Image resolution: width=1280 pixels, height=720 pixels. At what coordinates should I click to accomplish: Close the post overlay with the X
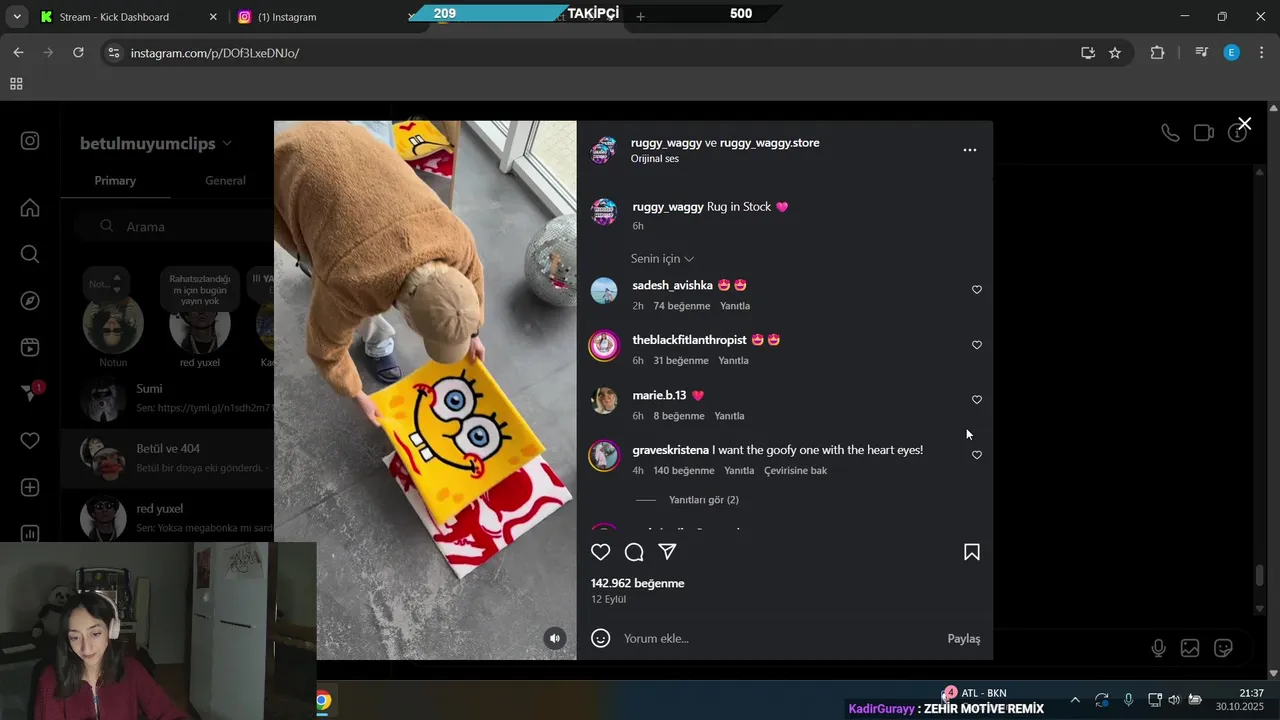(x=1244, y=124)
